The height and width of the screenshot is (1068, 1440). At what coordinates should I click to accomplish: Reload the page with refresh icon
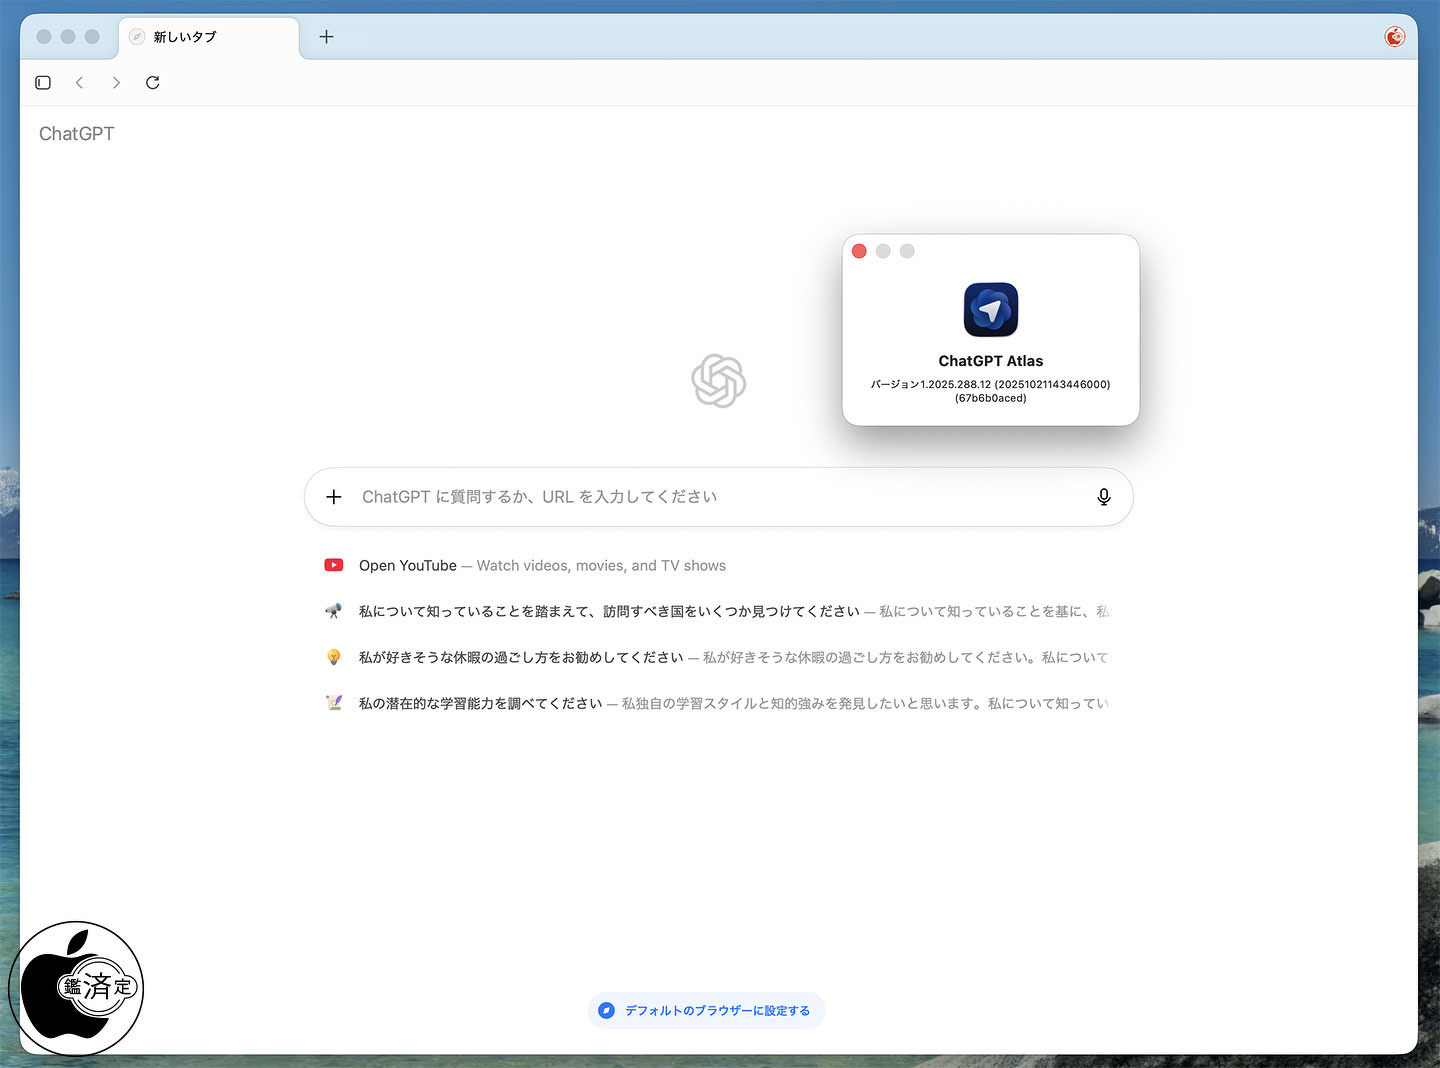click(153, 83)
